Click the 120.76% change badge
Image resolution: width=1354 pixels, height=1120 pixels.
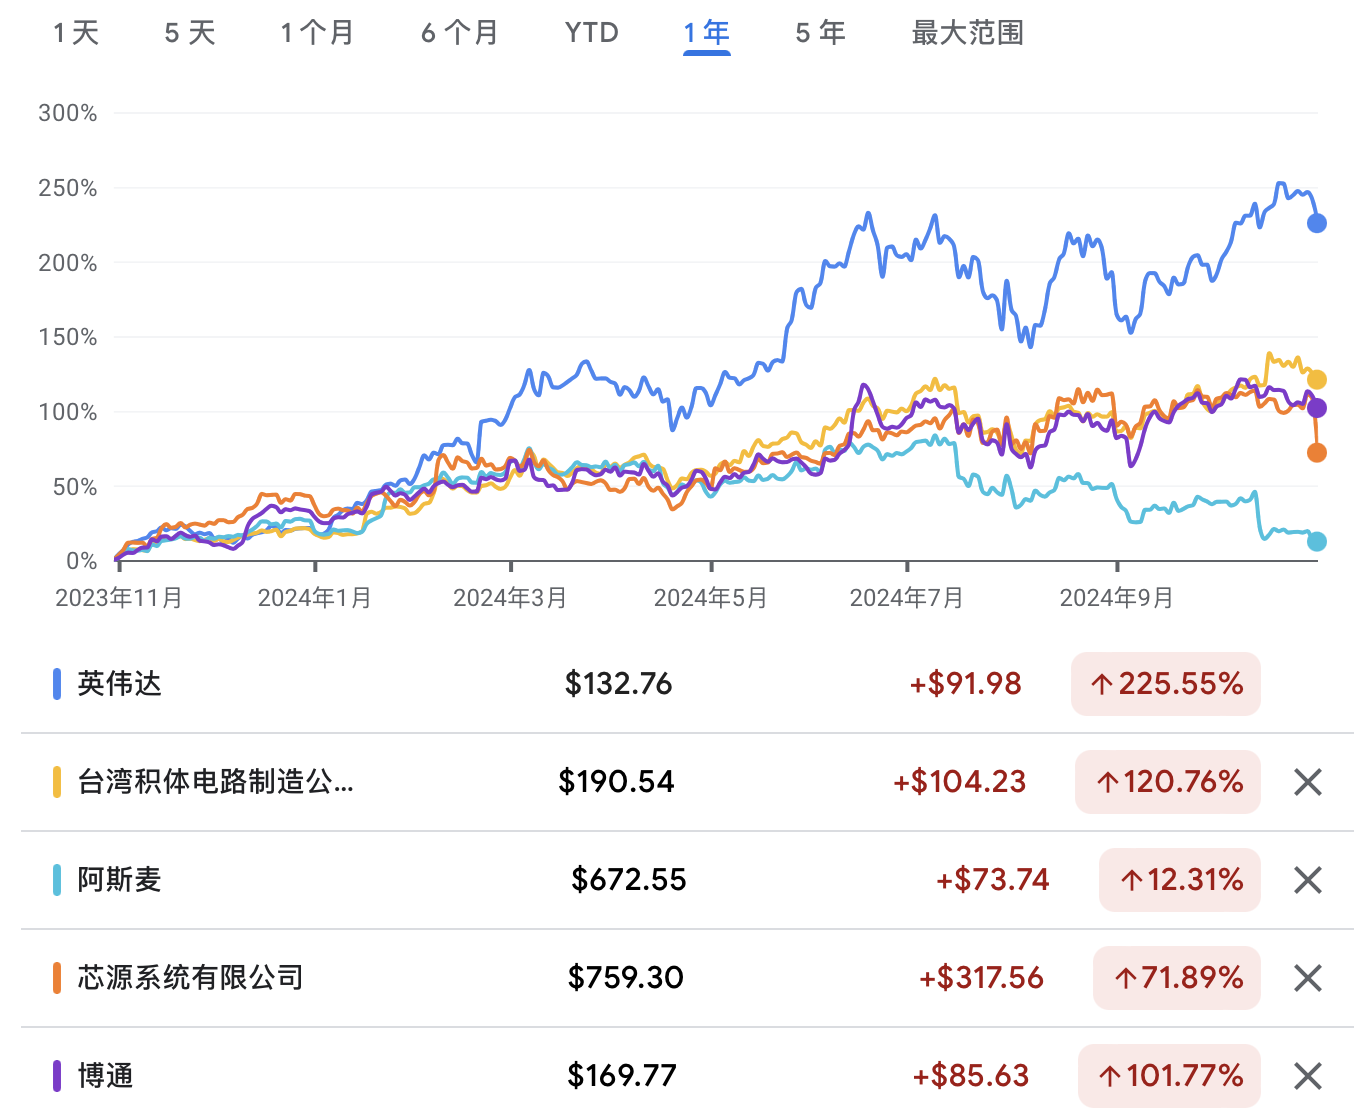coord(1168,782)
